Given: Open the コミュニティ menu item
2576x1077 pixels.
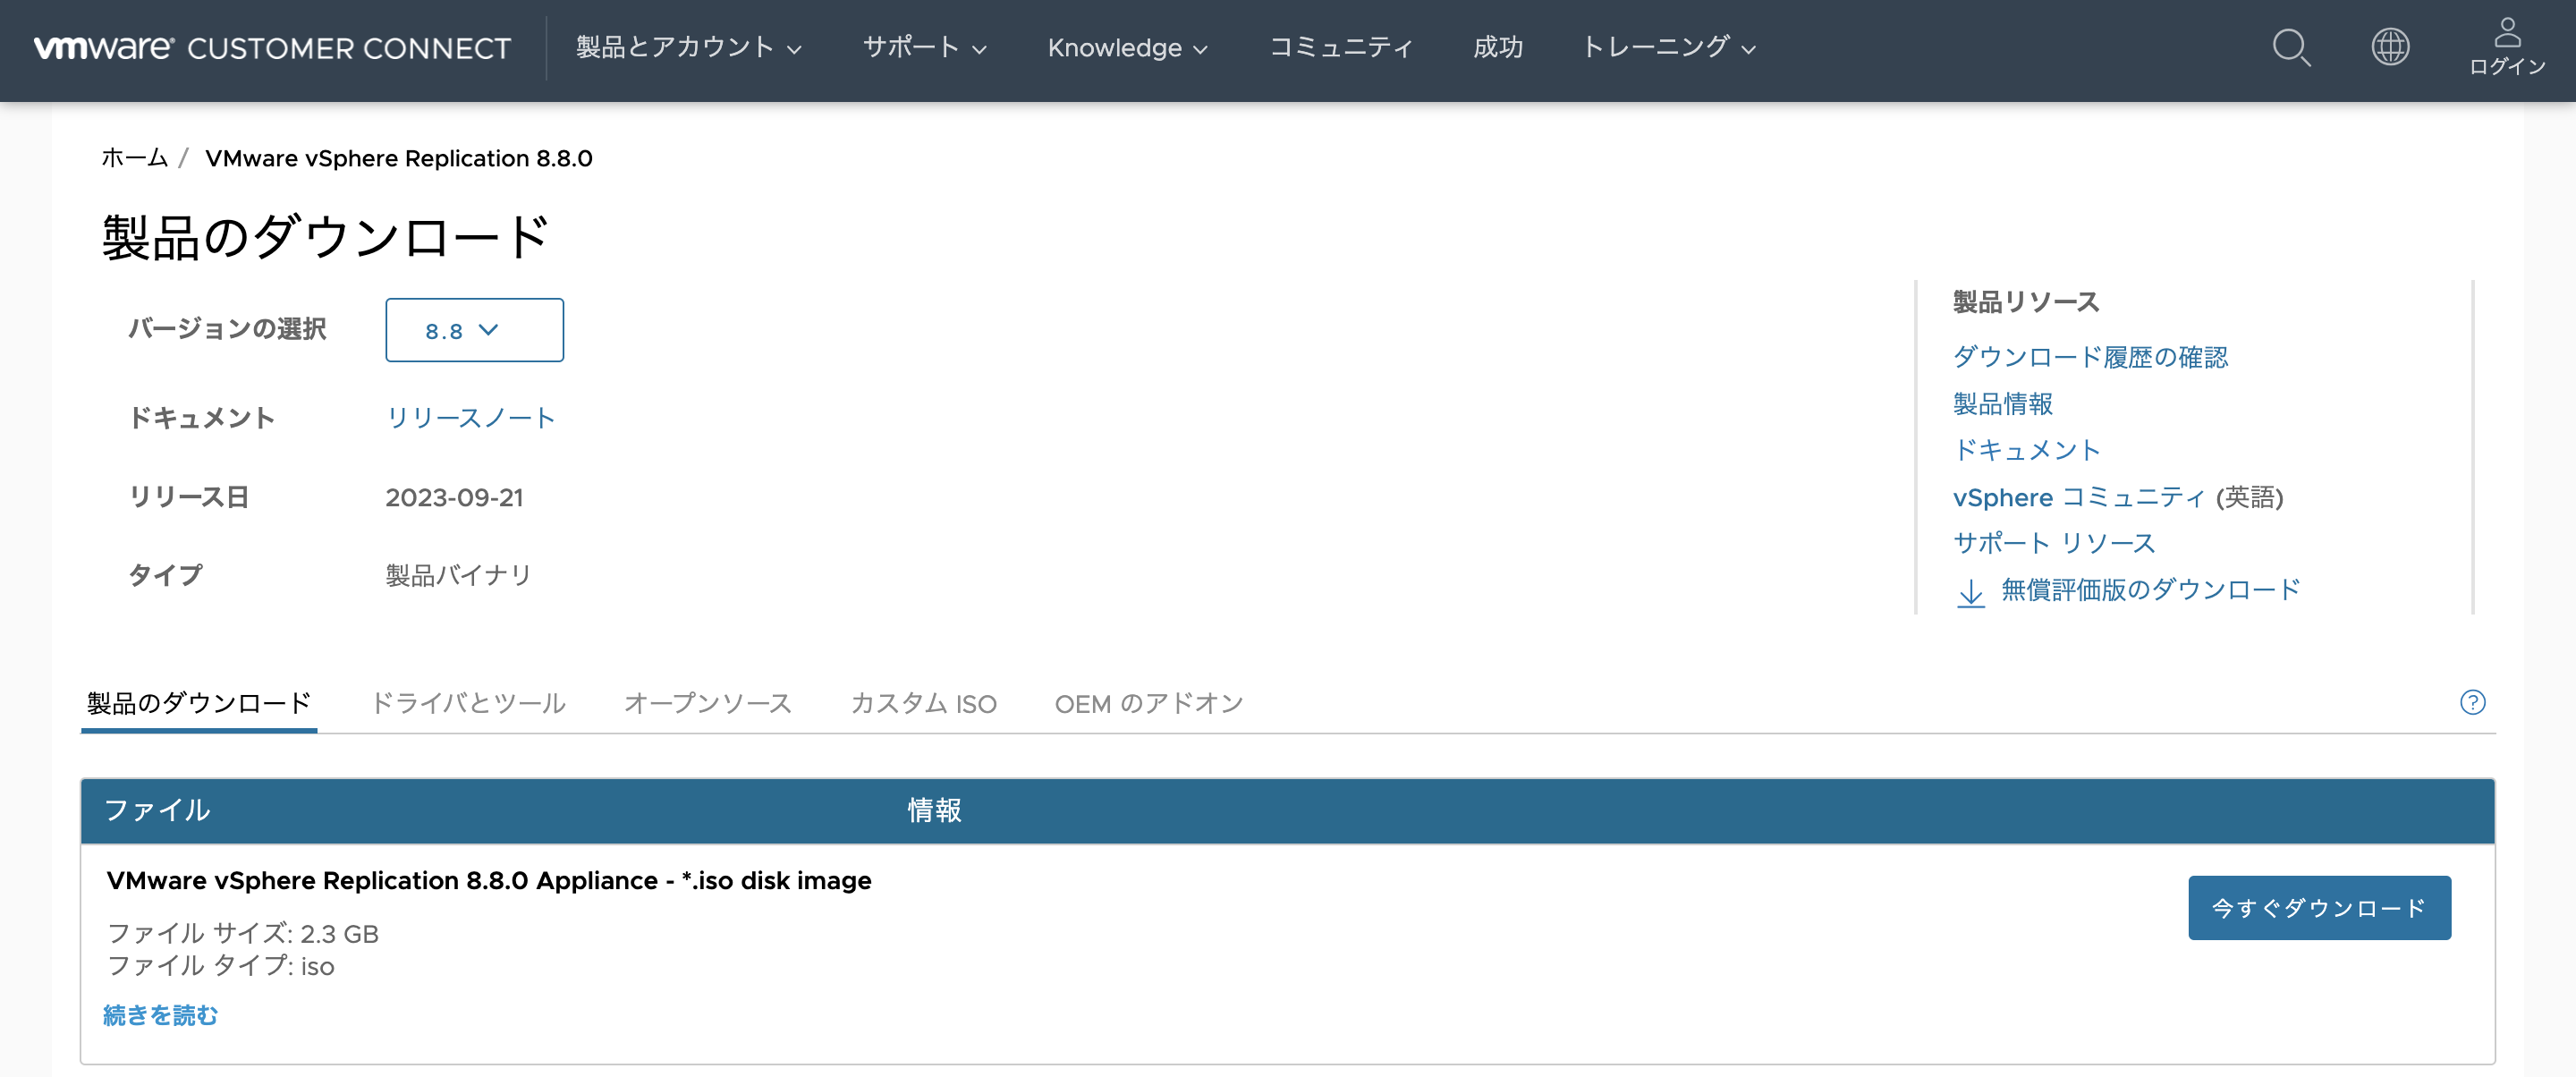Looking at the screenshot, I should click(x=1341, y=47).
